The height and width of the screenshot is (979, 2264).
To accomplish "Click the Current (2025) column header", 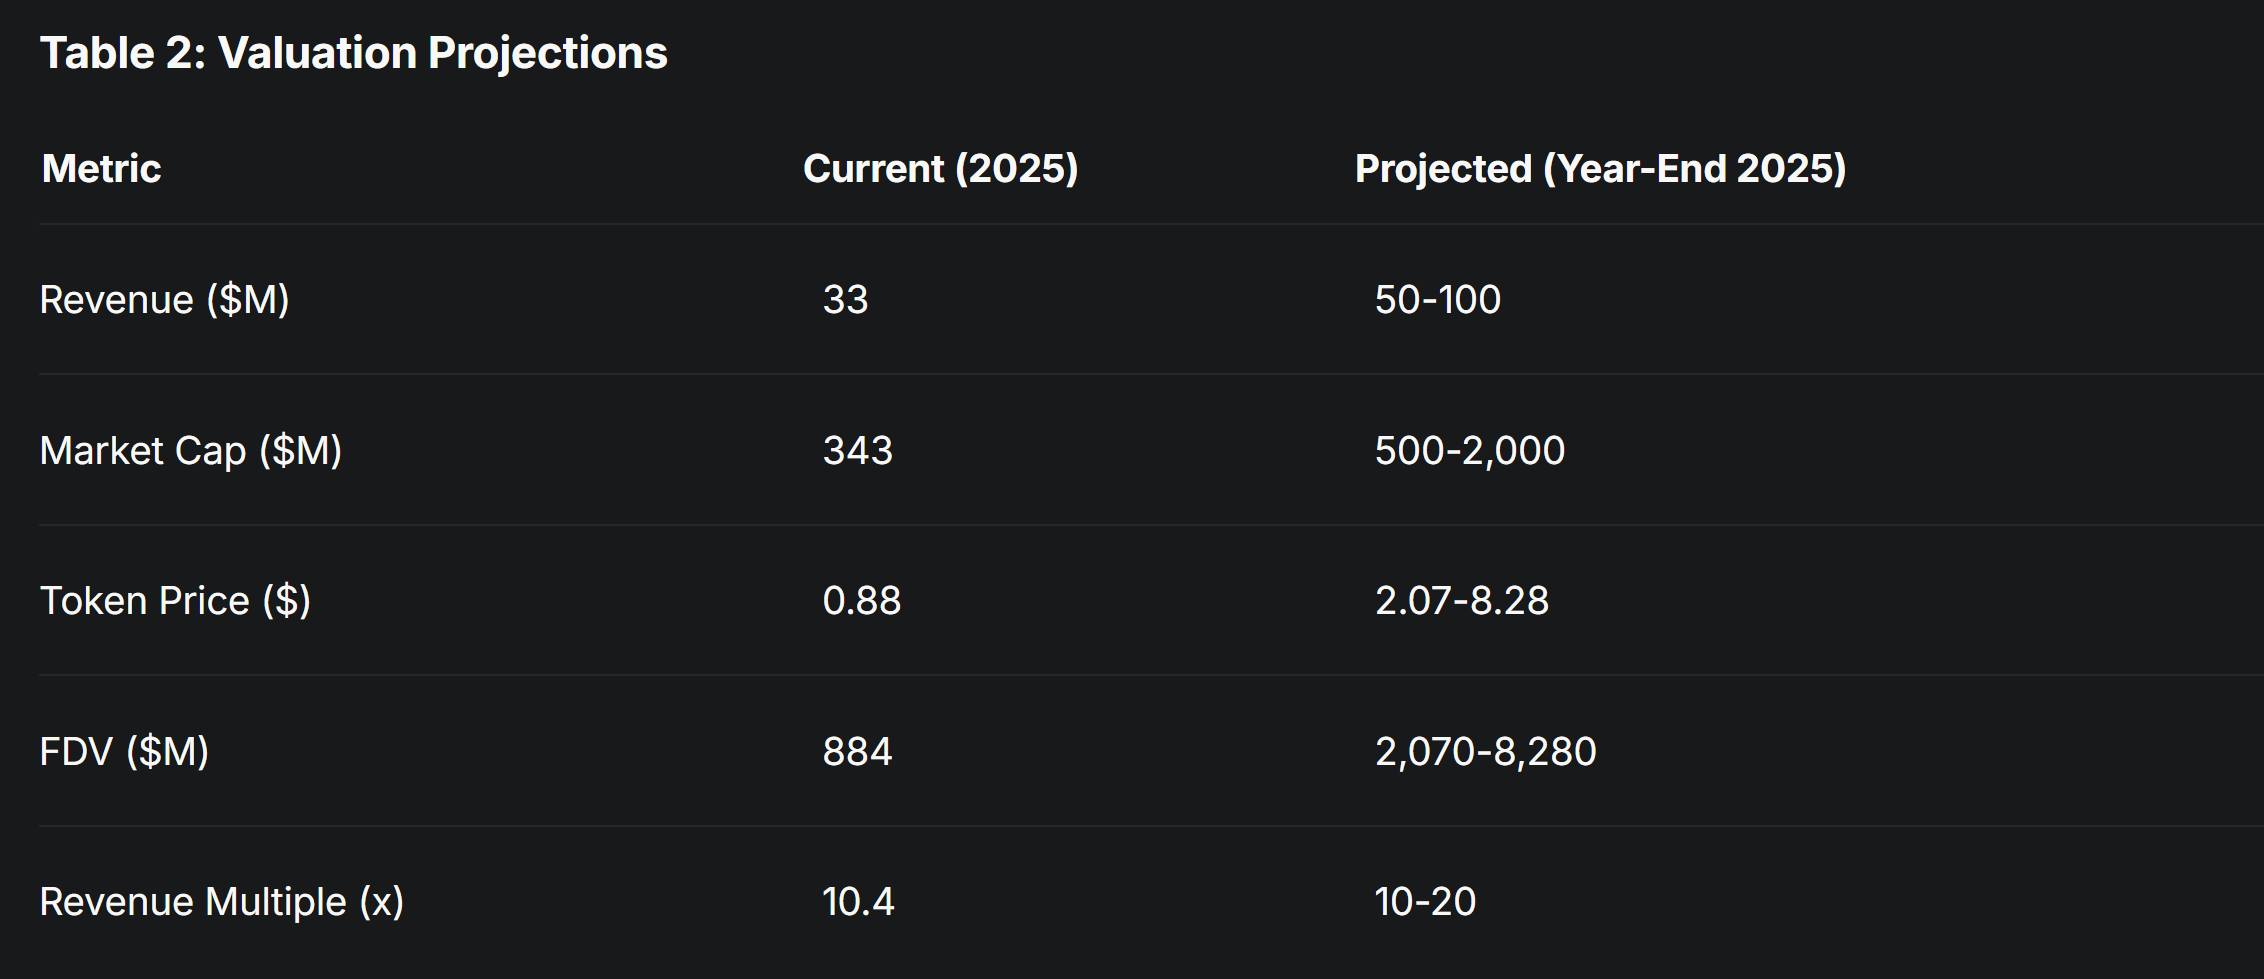I will (x=941, y=168).
